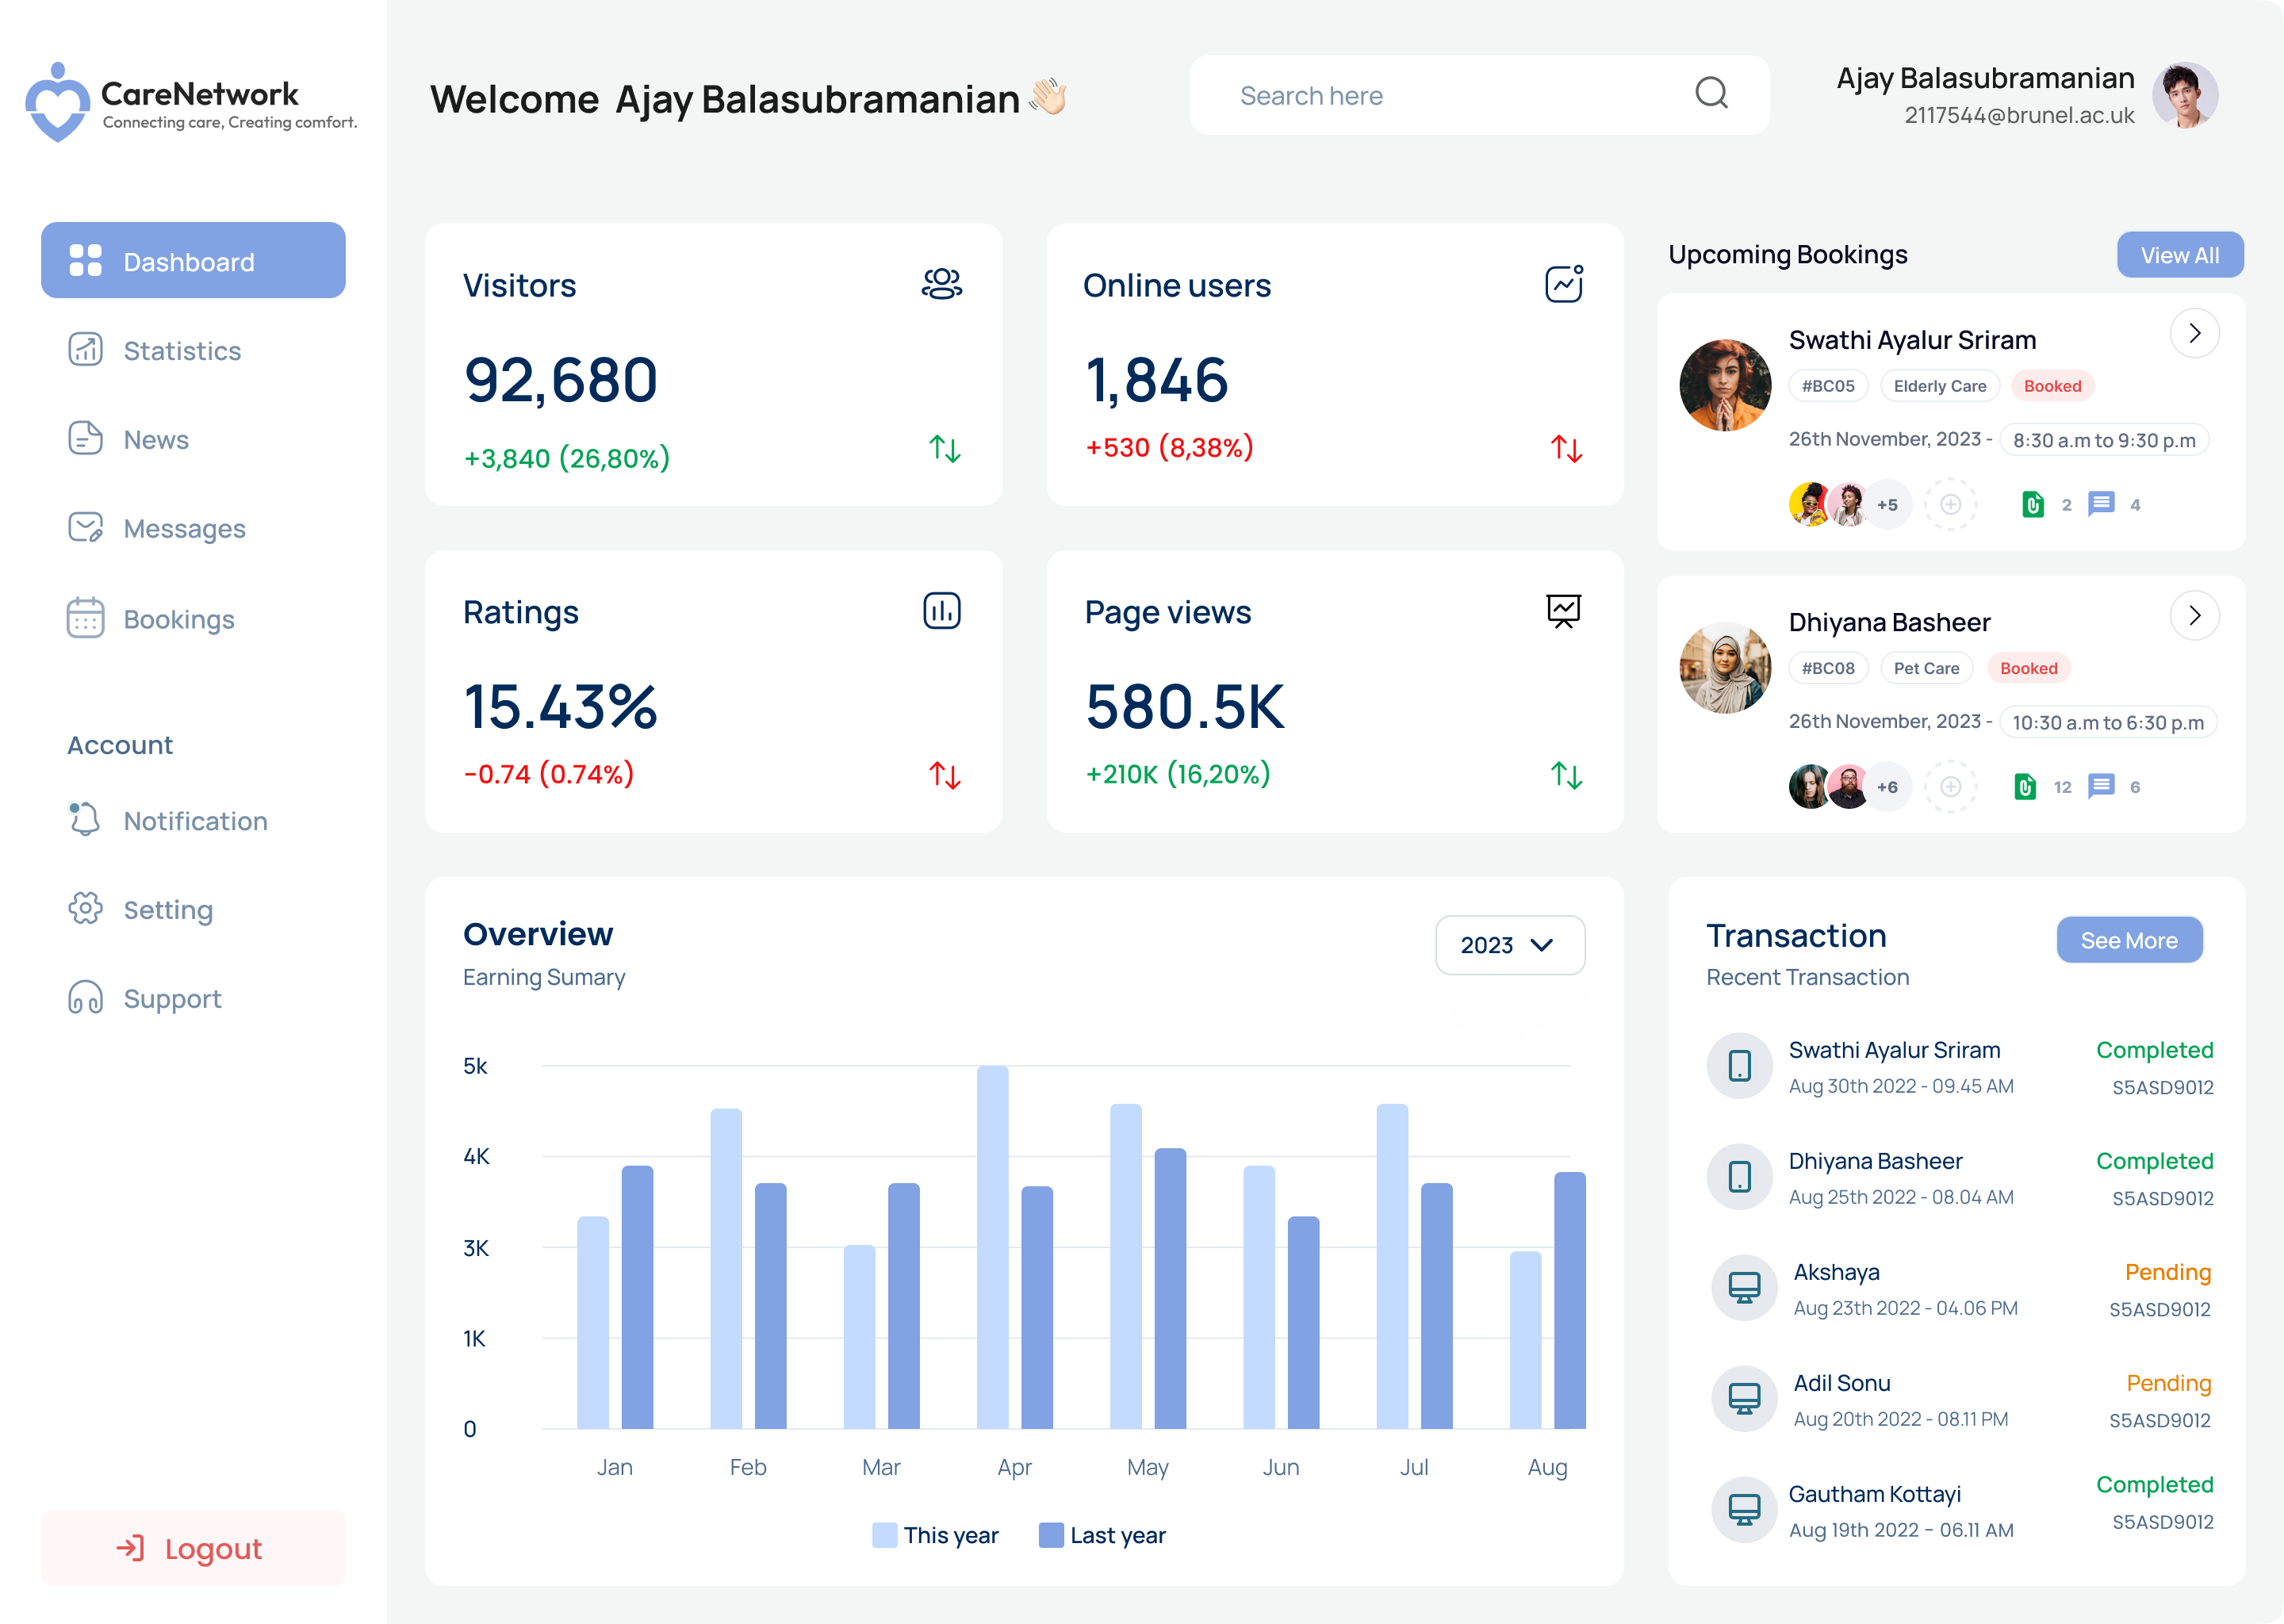Click #BC08 booking tag

pyautogui.click(x=1827, y=668)
